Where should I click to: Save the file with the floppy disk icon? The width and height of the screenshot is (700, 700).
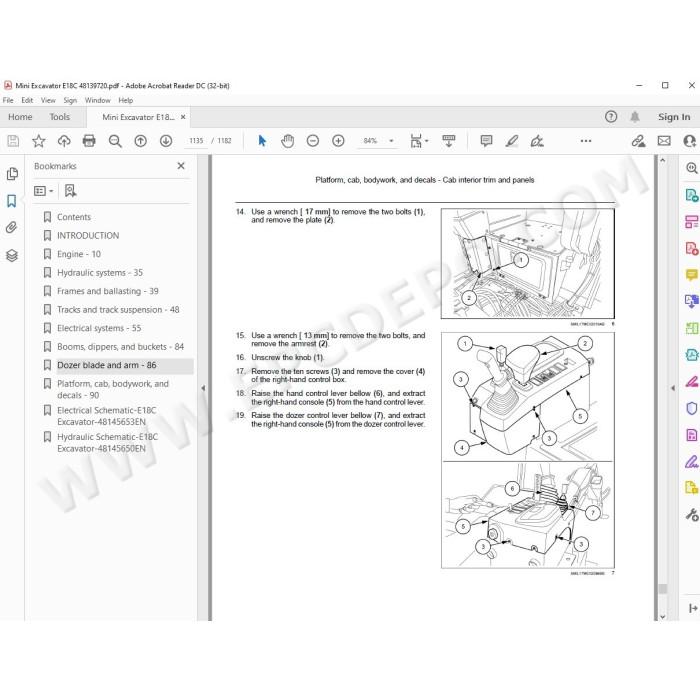[x=13, y=141]
